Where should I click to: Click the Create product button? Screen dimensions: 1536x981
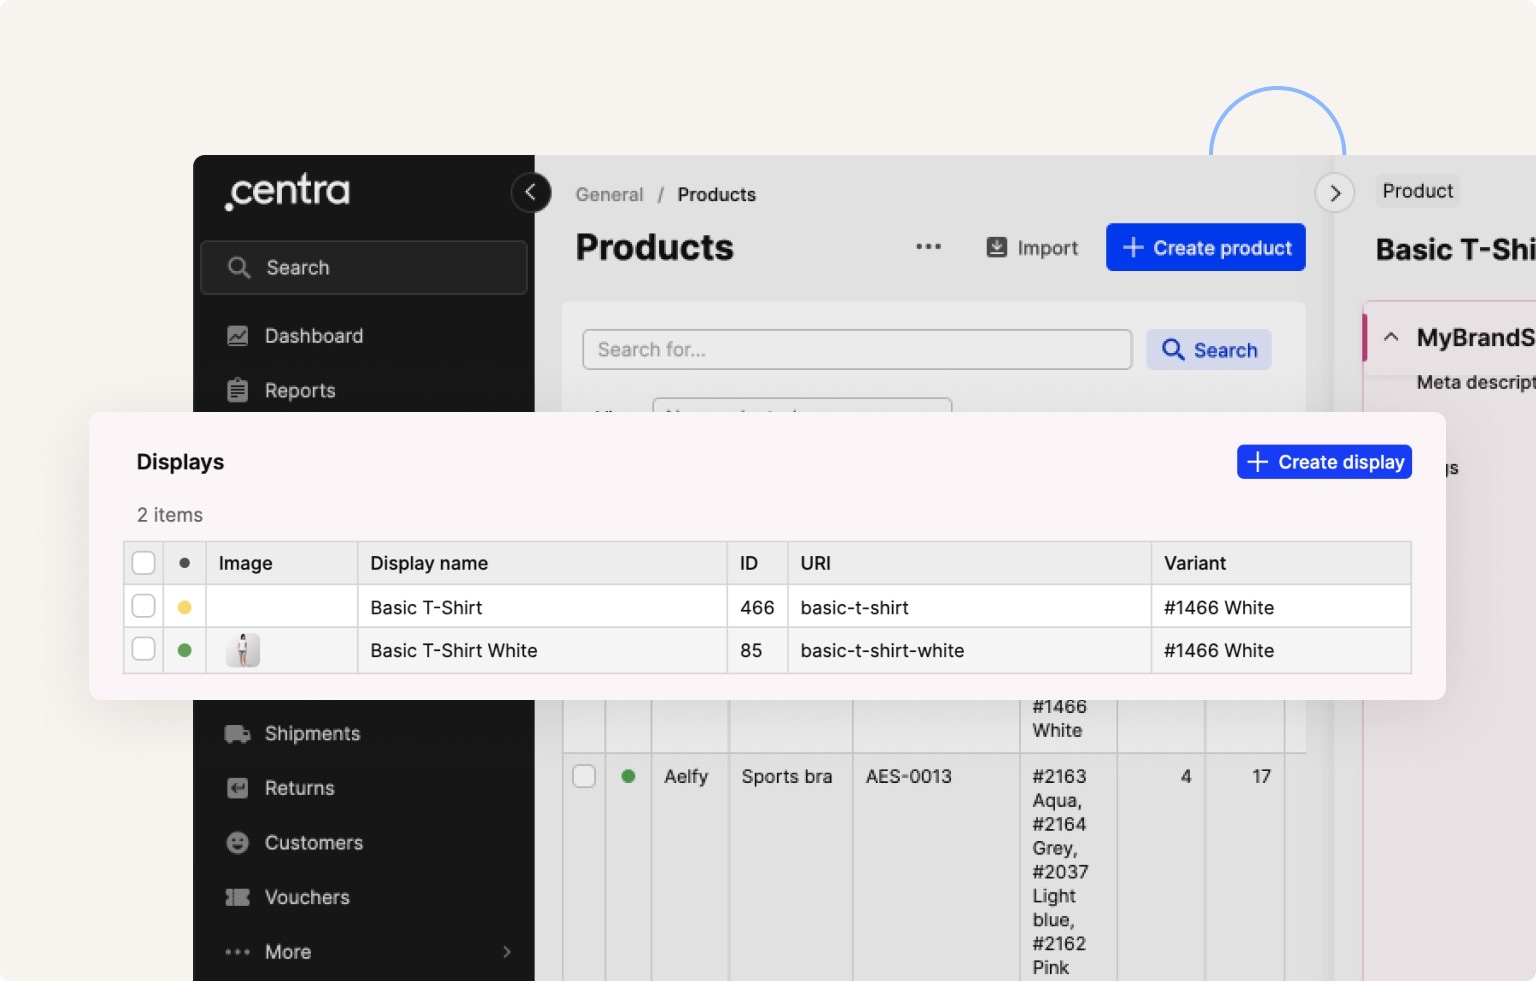pyautogui.click(x=1205, y=247)
